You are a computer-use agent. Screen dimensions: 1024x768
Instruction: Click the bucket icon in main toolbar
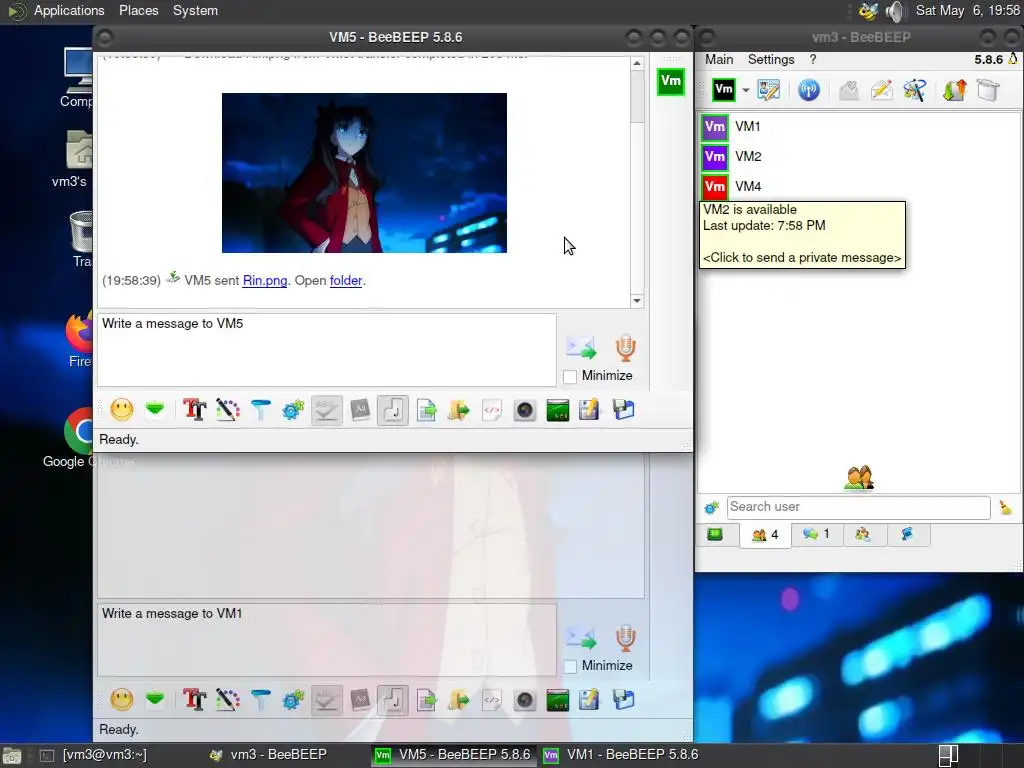click(x=988, y=90)
